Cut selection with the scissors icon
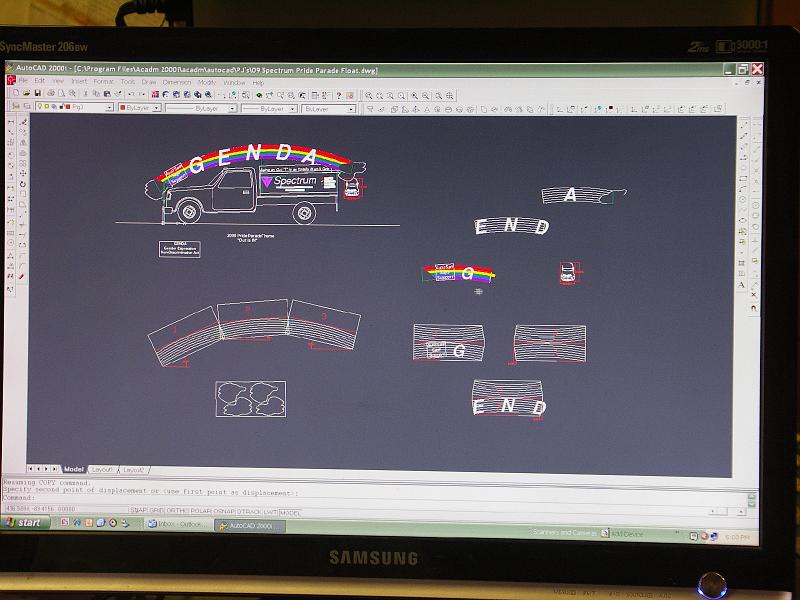The width and height of the screenshot is (800, 600). tap(85, 93)
